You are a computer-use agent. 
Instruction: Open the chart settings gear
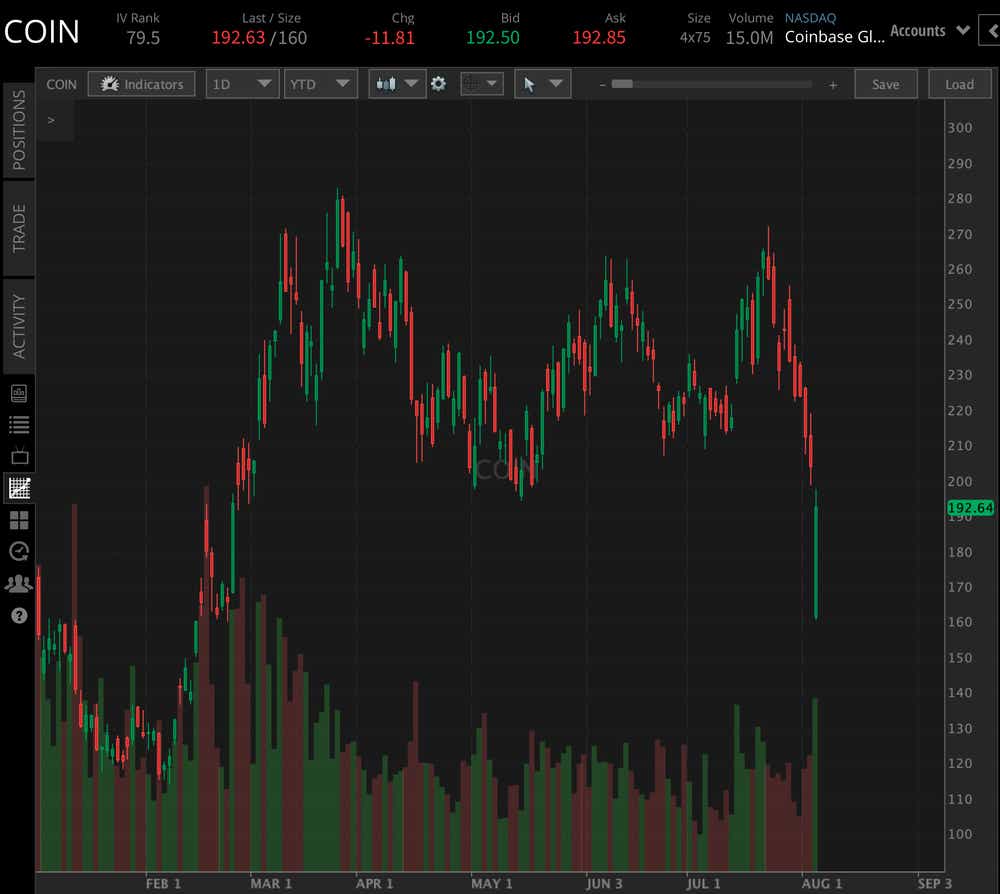[x=438, y=84]
